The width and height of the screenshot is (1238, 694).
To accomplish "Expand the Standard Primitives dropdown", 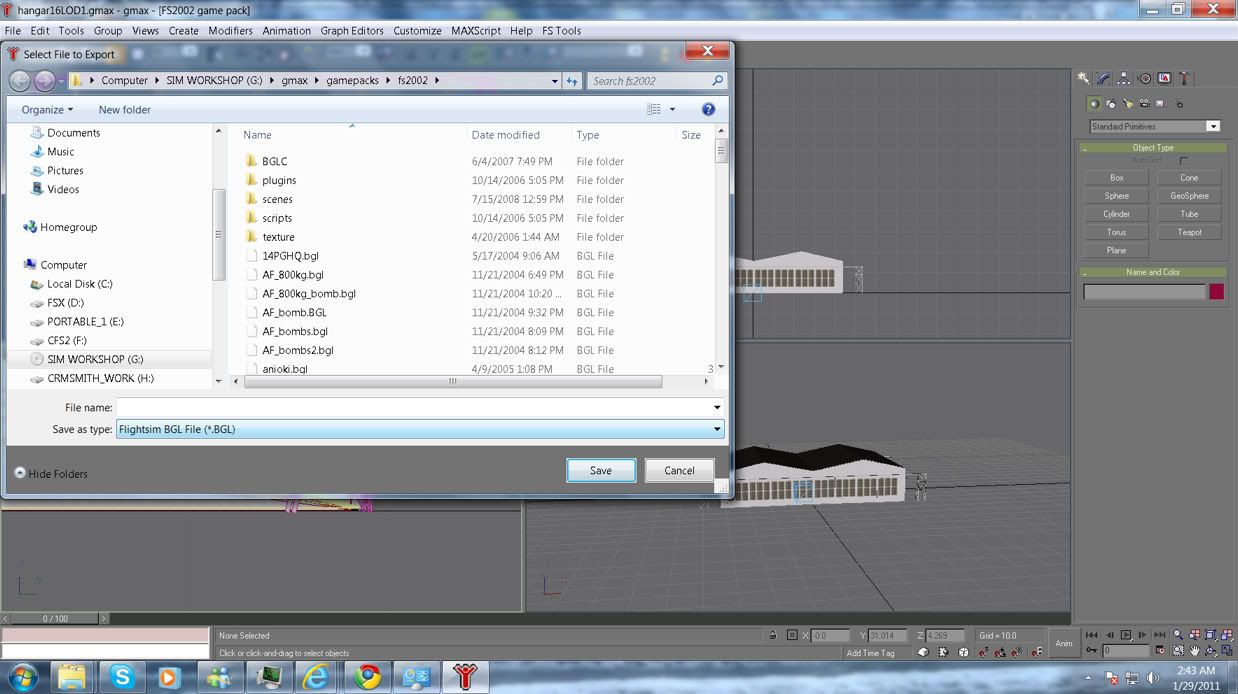I will click(1212, 127).
